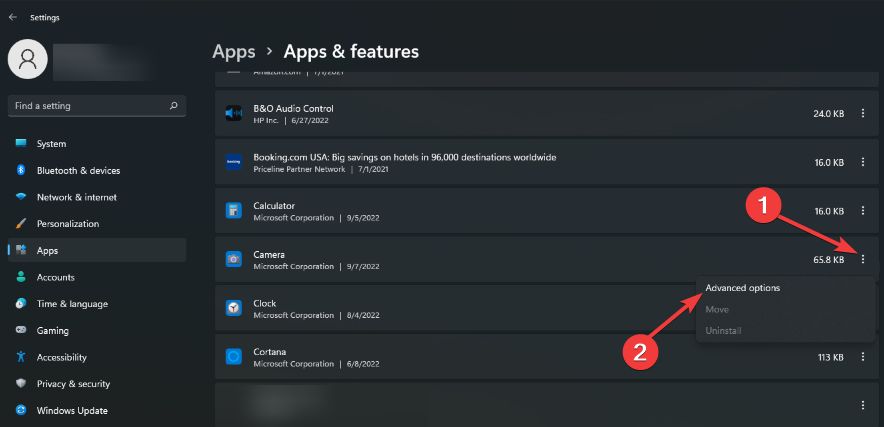Select the Gaming controller icon
884x427 pixels.
[21, 331]
